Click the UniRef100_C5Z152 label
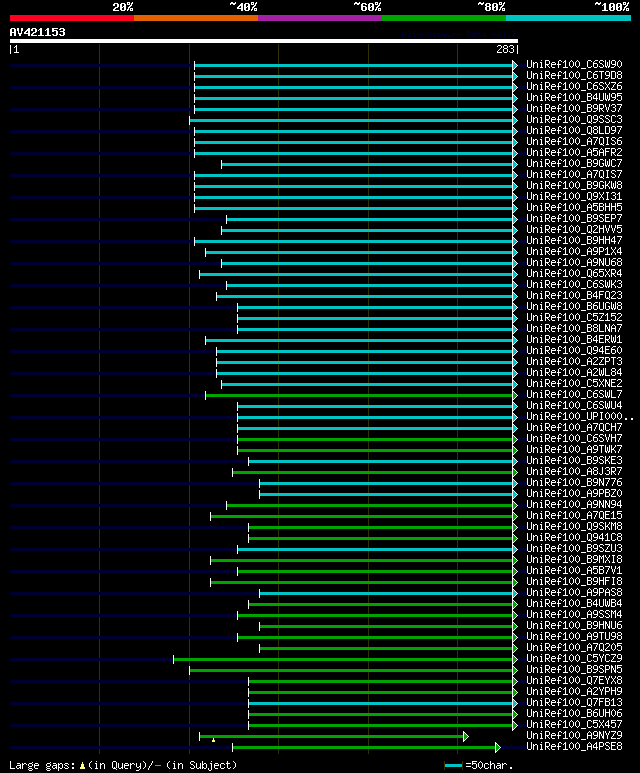 [x=574, y=317]
